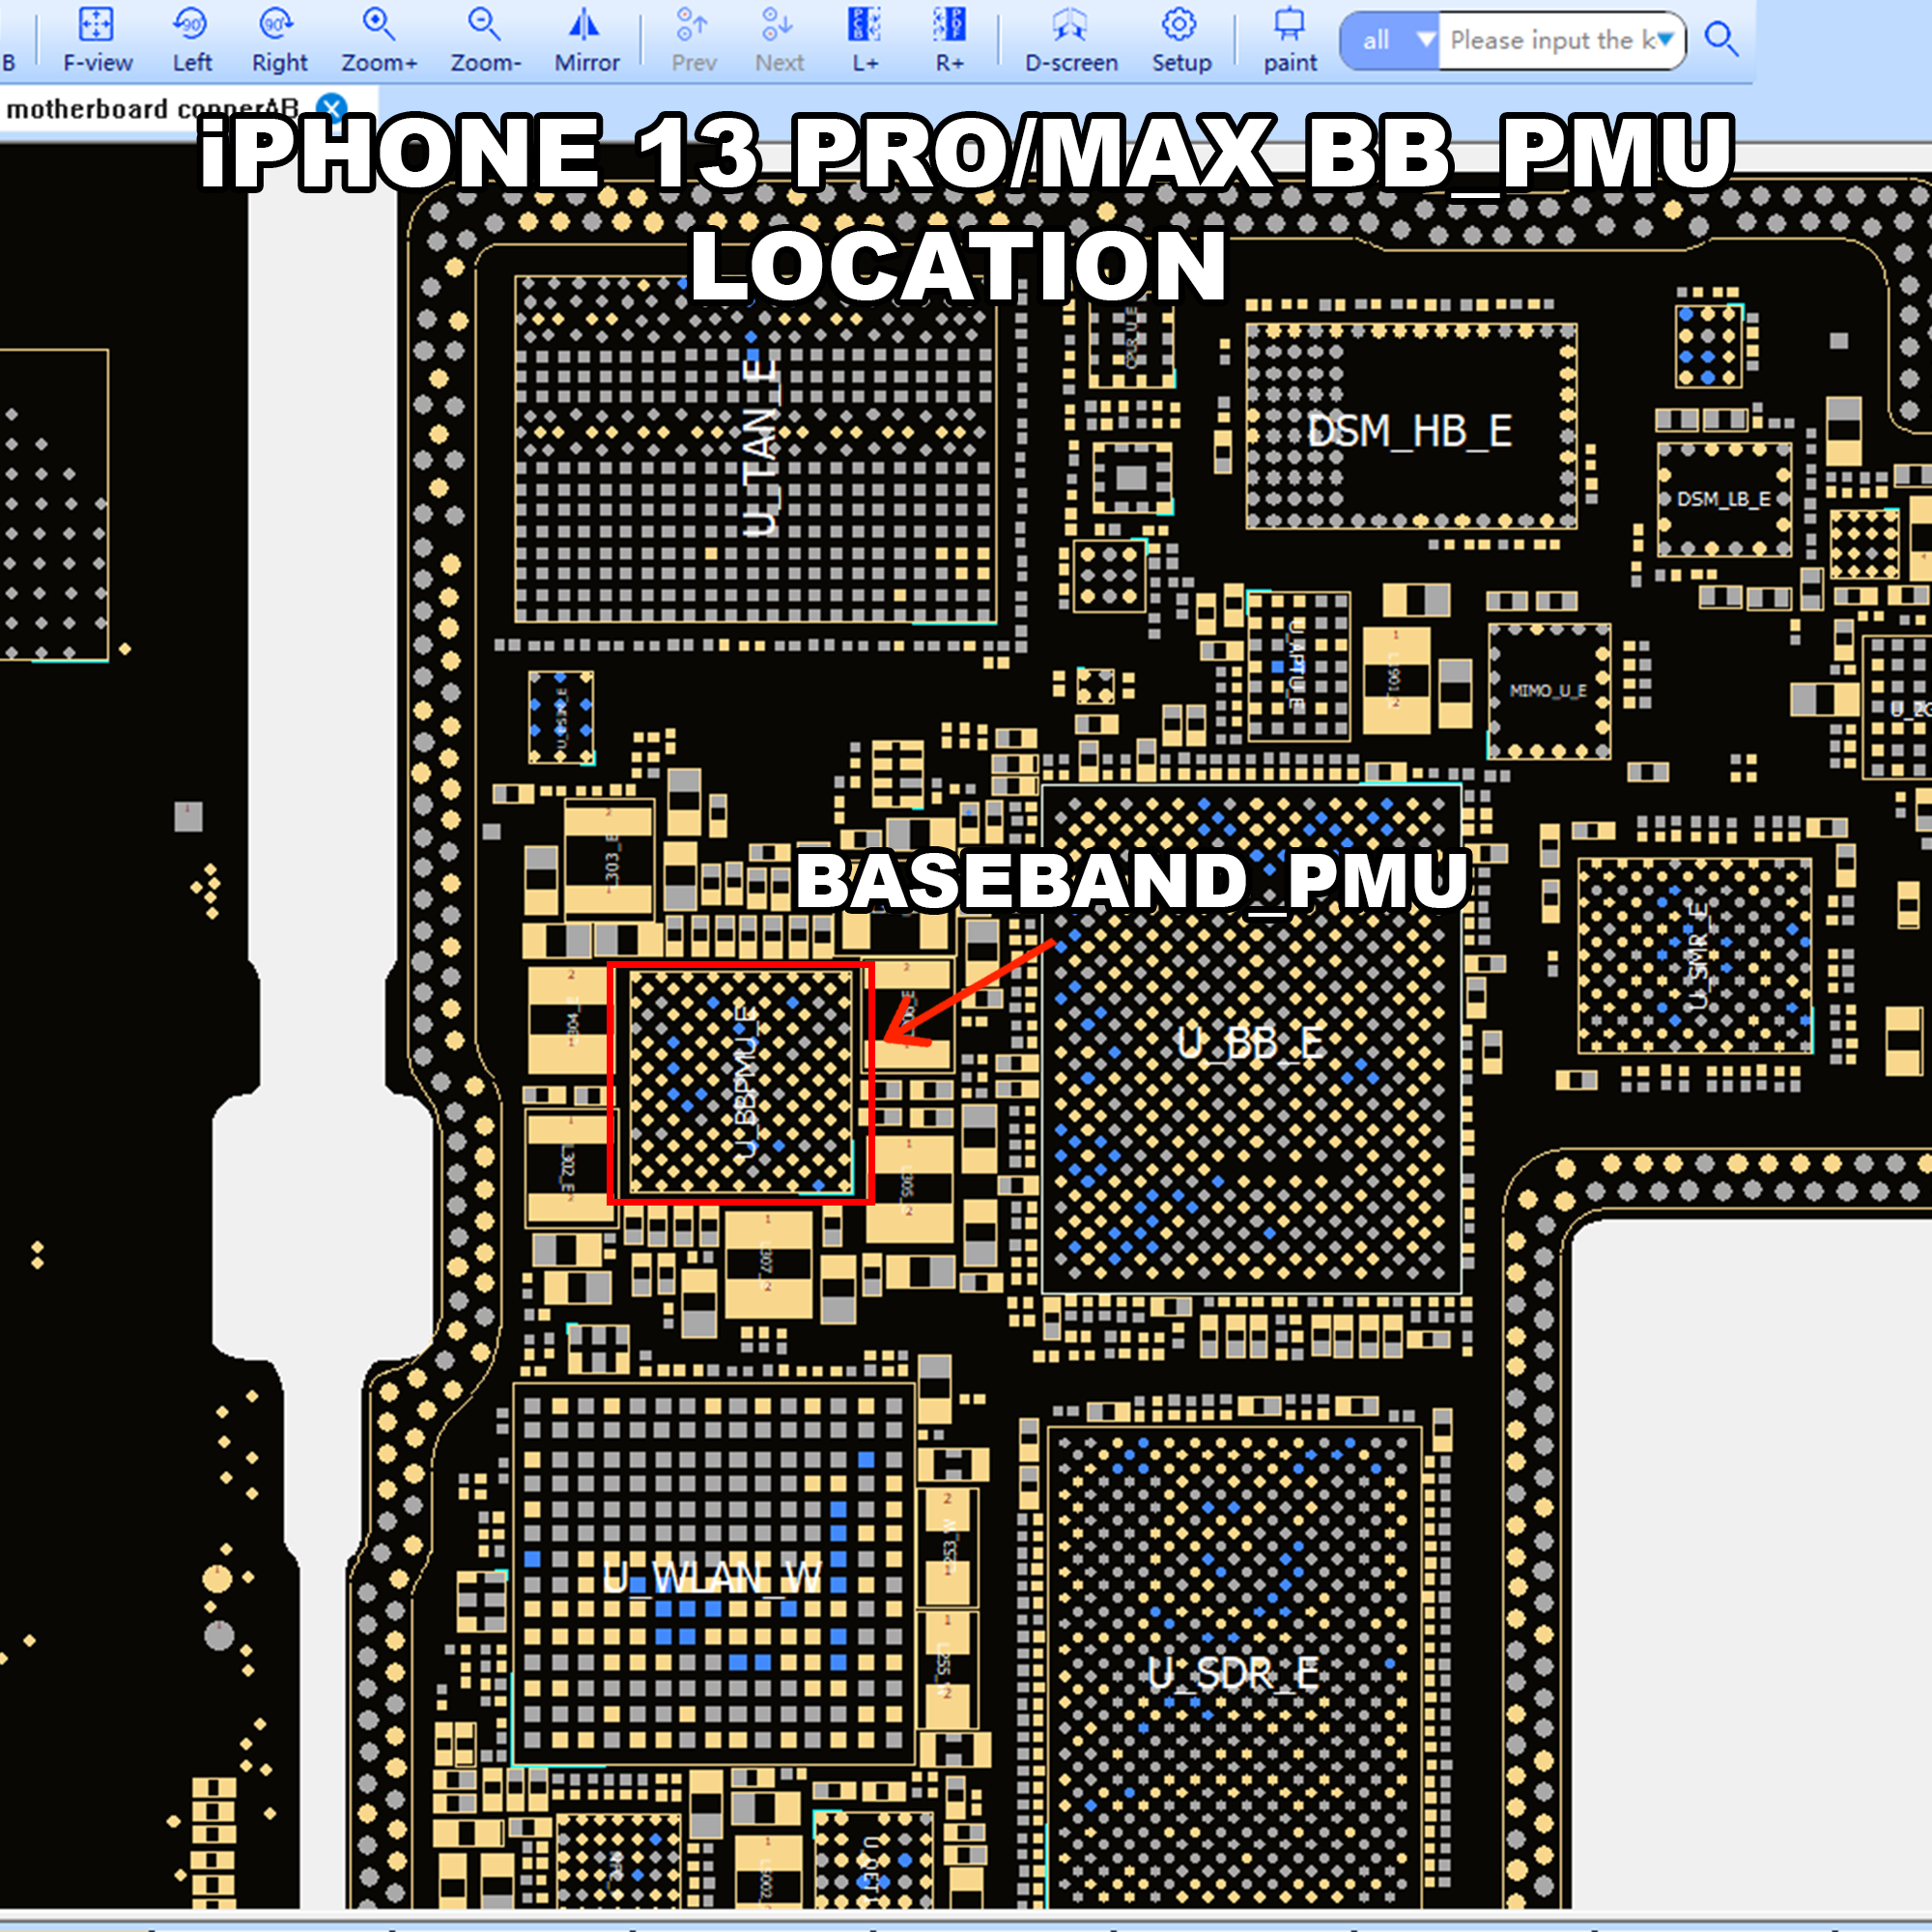Rotate board right 90 degrees
This screenshot has height=1932, width=1932.
[x=277, y=24]
